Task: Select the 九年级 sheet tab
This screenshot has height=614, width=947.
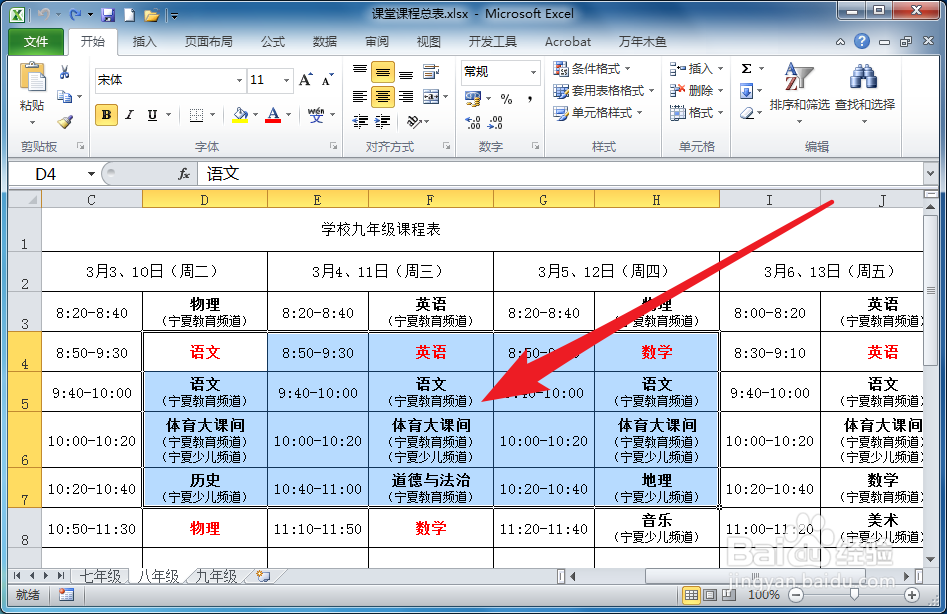Action: [x=215, y=575]
